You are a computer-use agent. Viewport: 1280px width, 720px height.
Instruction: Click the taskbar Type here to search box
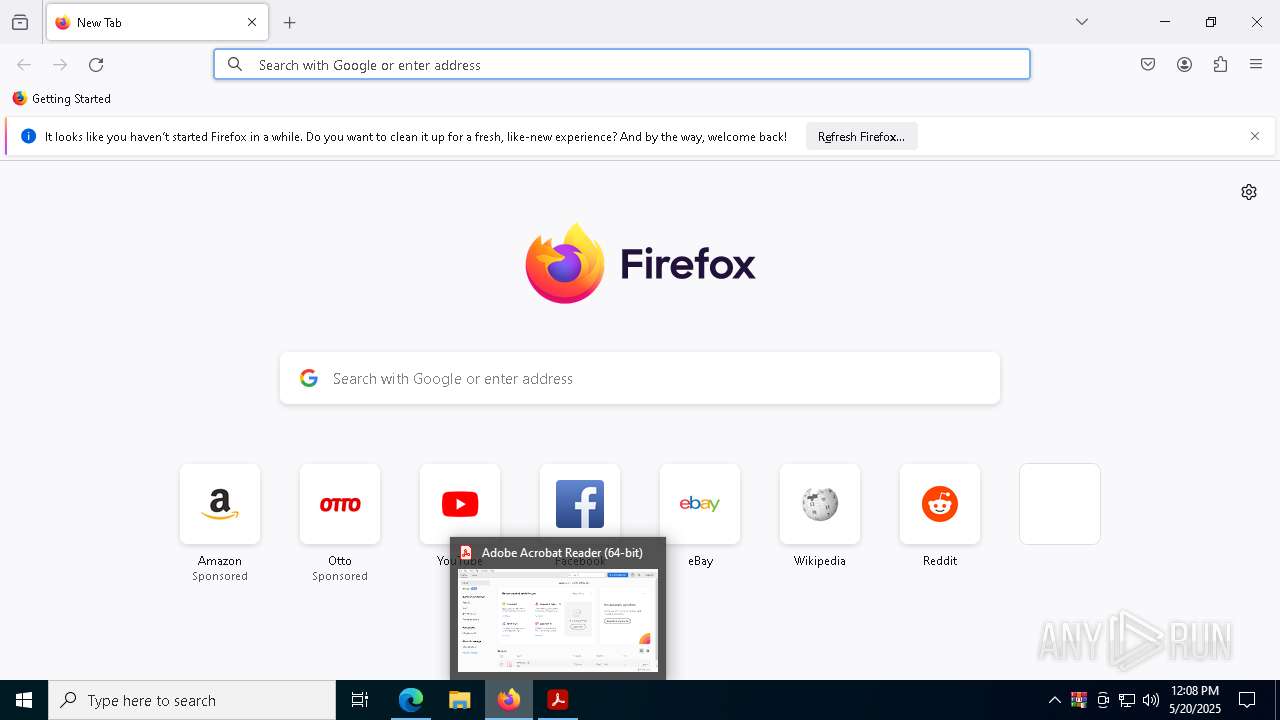(192, 700)
